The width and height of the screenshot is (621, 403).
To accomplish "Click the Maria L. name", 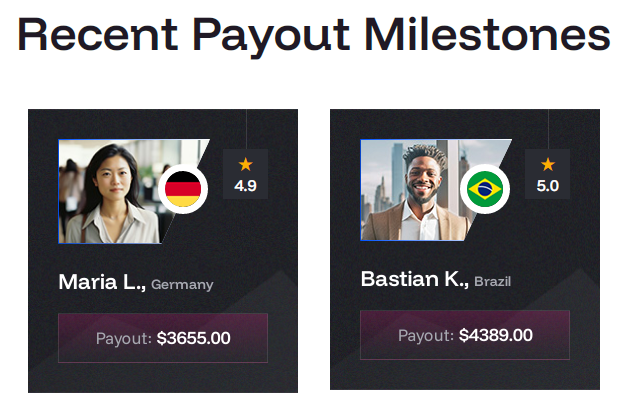I will point(102,282).
